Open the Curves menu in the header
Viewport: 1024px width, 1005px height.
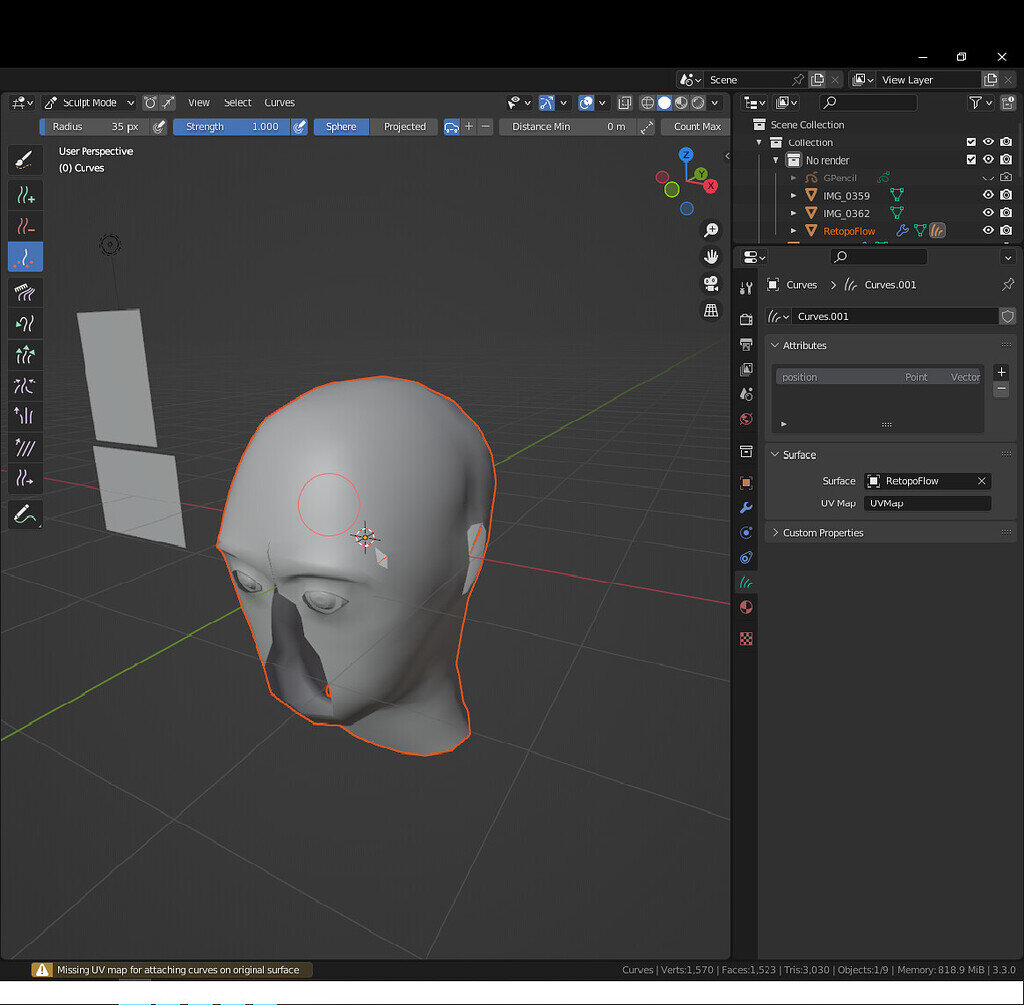(x=279, y=102)
